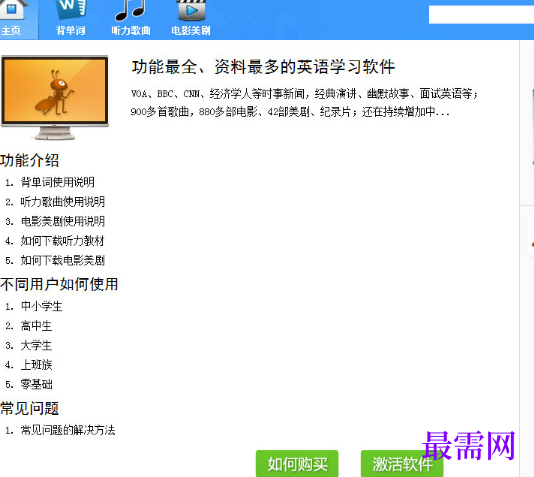Open 电影美剧使用说明 link

coord(63,221)
